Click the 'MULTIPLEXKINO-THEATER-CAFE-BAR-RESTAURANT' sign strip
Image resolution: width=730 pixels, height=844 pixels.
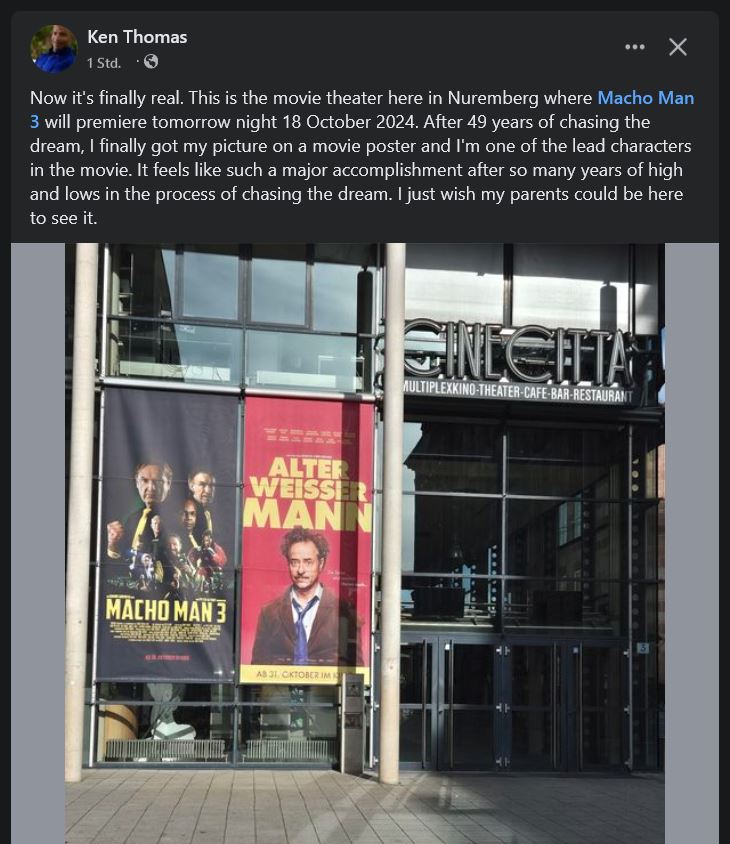tap(518, 393)
